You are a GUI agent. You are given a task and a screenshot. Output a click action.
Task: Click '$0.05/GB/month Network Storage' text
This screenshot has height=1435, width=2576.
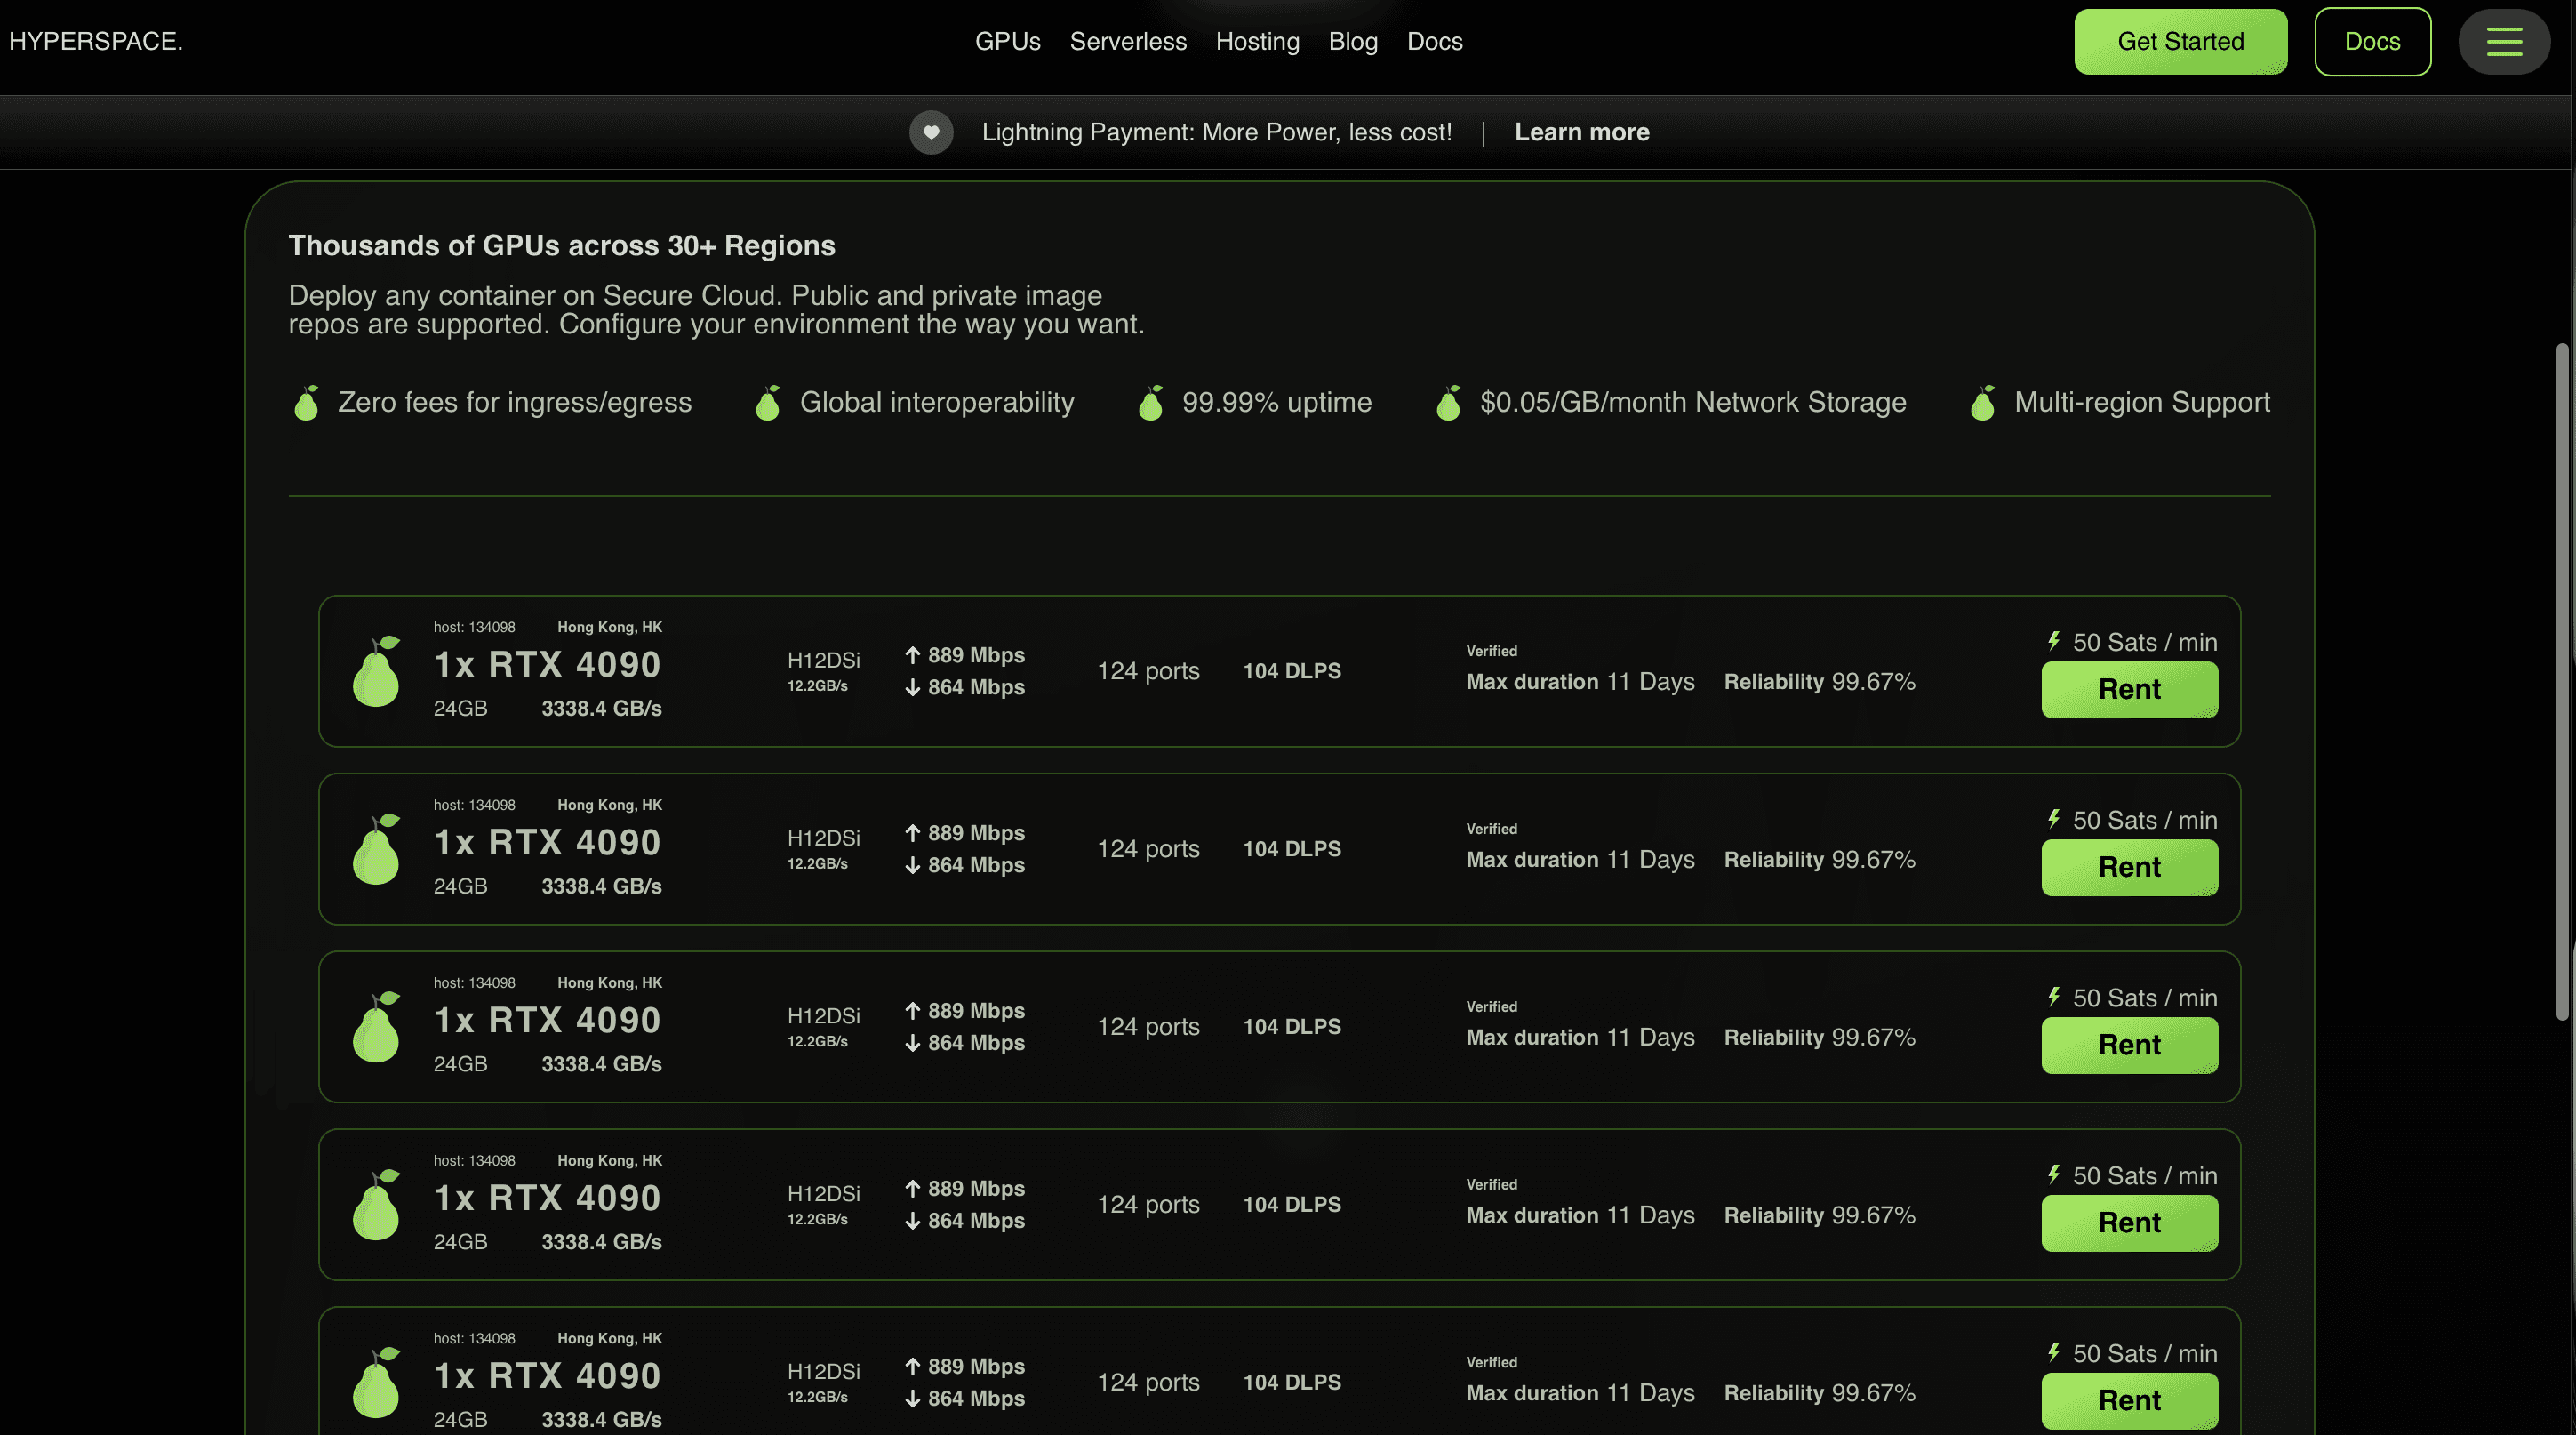click(1692, 403)
